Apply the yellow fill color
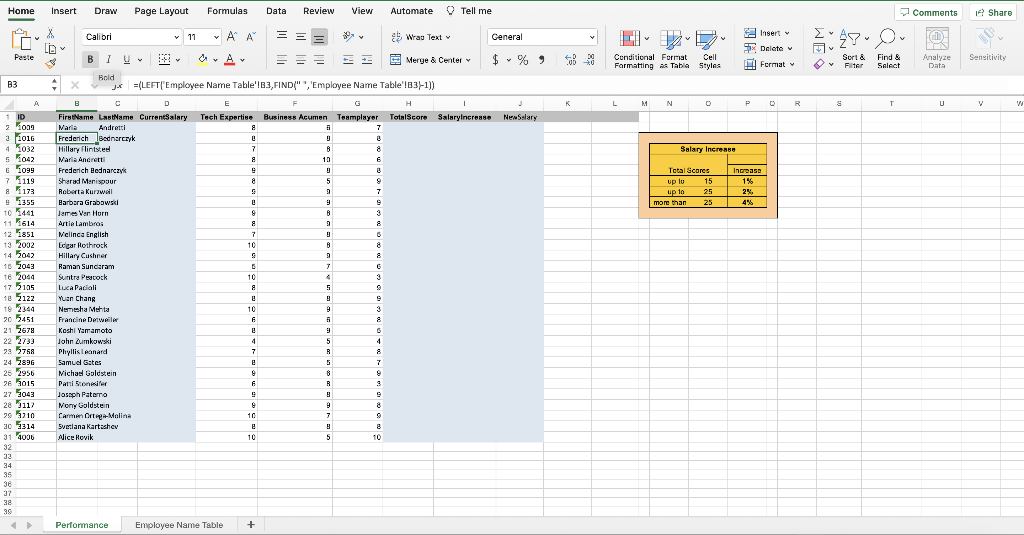Viewport: 1024px width, 535px height. pyautogui.click(x=202, y=59)
